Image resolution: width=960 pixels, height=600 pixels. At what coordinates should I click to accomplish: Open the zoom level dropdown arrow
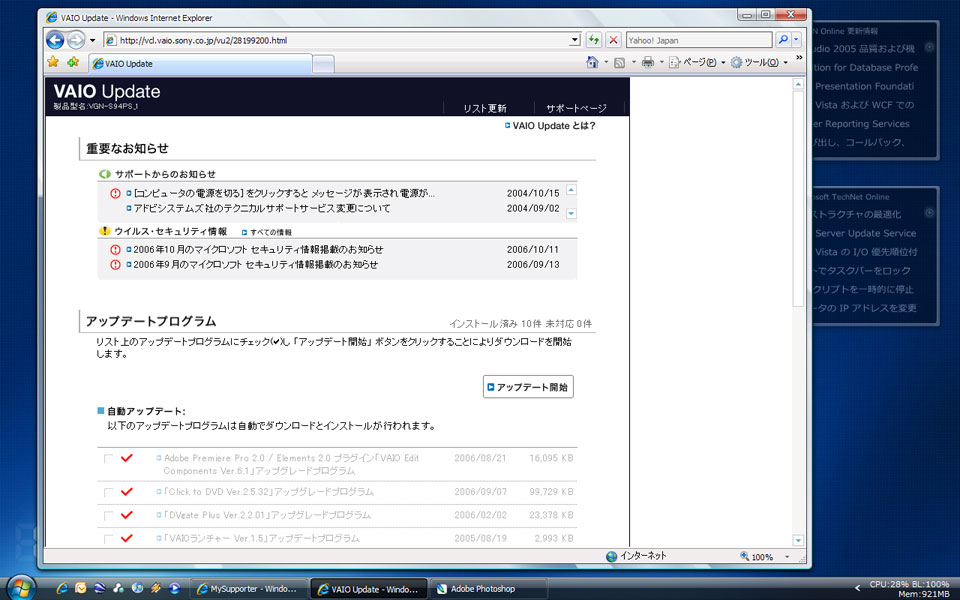point(787,557)
